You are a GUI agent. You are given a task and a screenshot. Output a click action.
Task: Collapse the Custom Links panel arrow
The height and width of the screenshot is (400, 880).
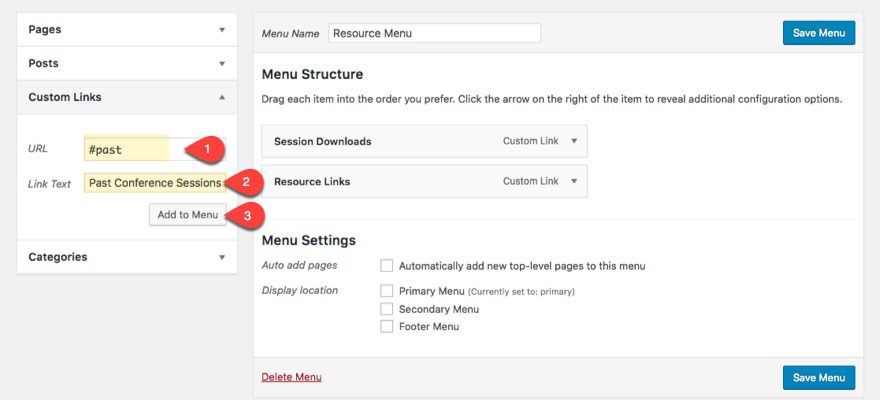click(222, 98)
